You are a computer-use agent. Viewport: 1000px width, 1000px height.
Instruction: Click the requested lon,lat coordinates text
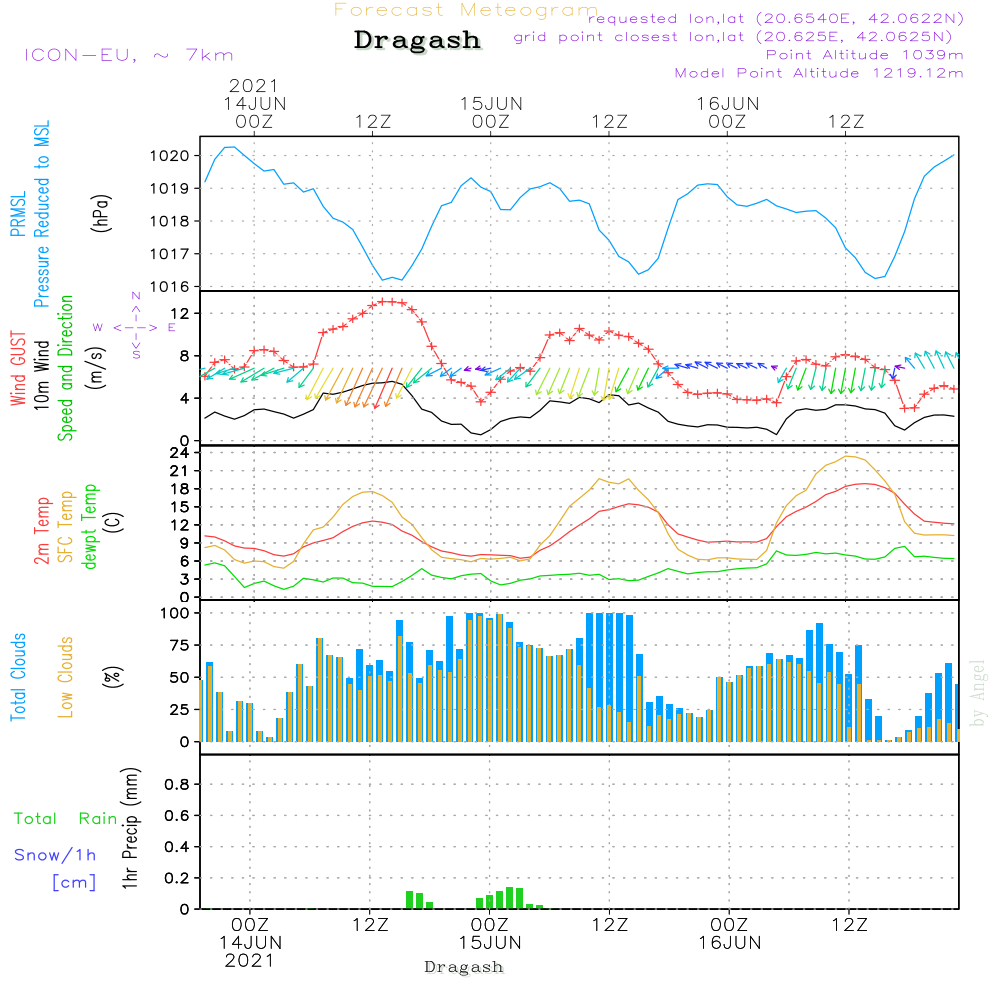[775, 19]
